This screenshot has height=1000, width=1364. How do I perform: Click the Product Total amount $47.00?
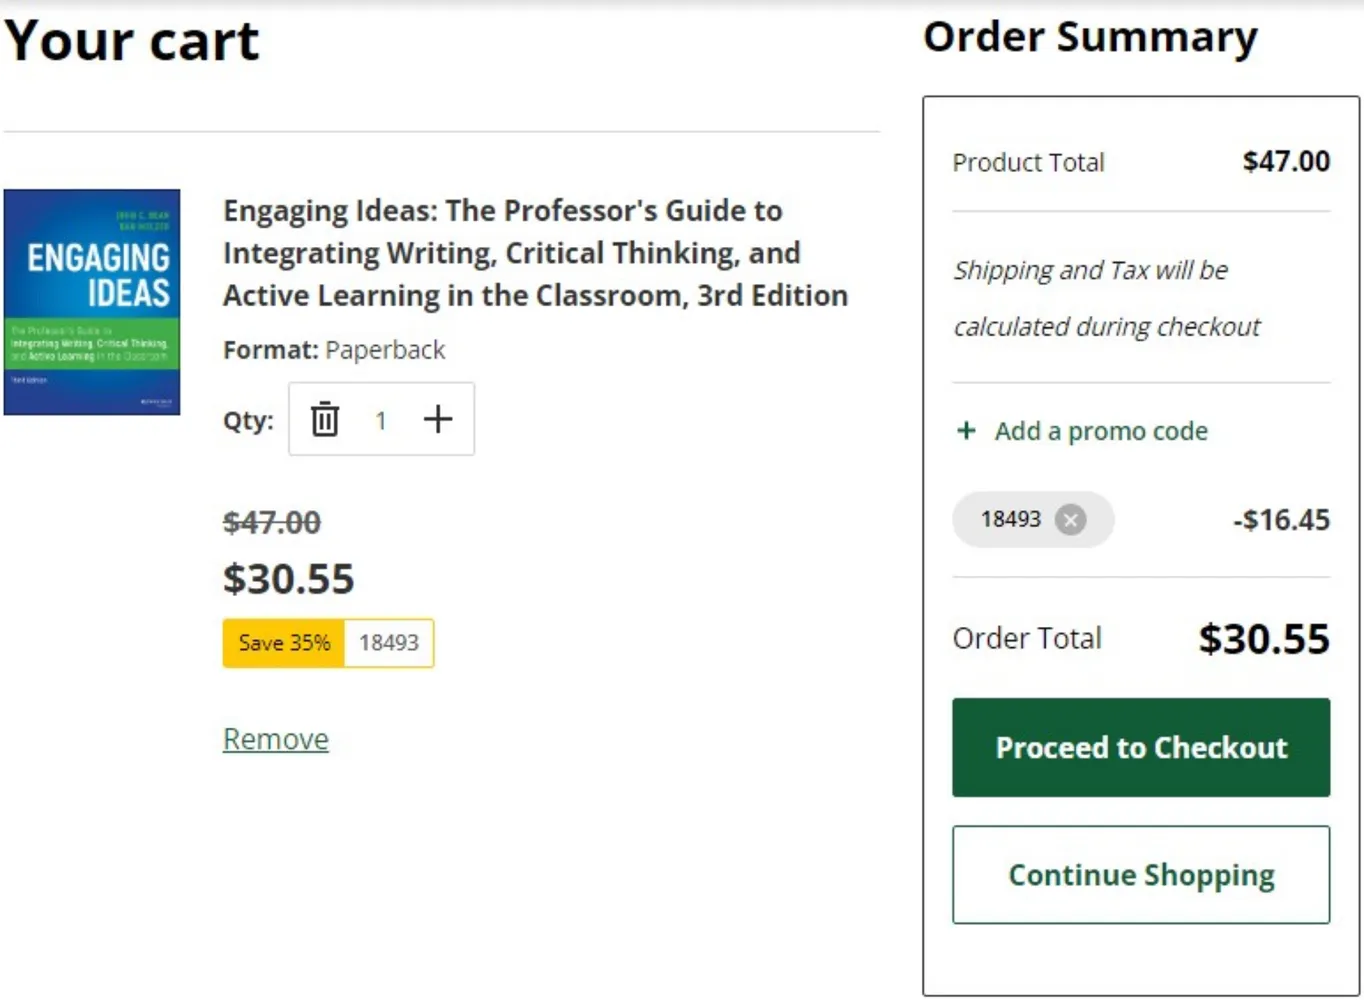tap(1286, 161)
